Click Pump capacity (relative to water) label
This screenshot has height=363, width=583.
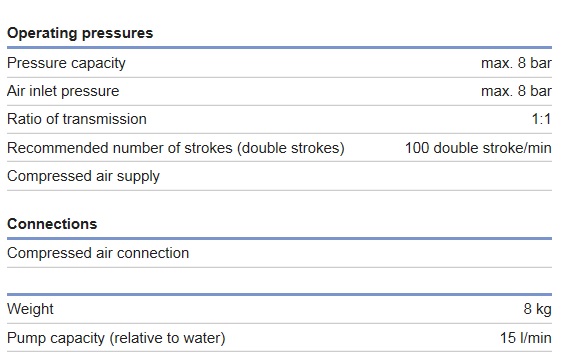click(x=116, y=338)
